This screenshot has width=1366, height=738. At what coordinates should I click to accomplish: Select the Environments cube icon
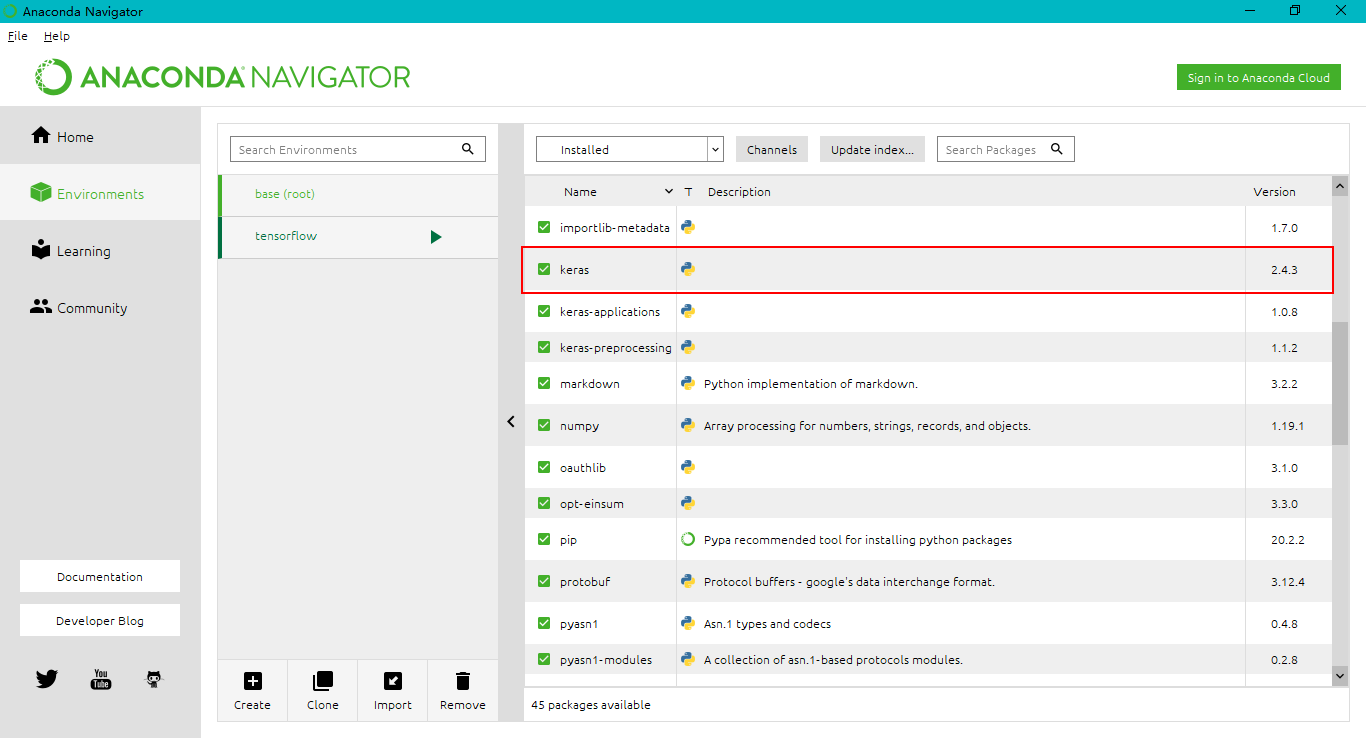point(41,193)
